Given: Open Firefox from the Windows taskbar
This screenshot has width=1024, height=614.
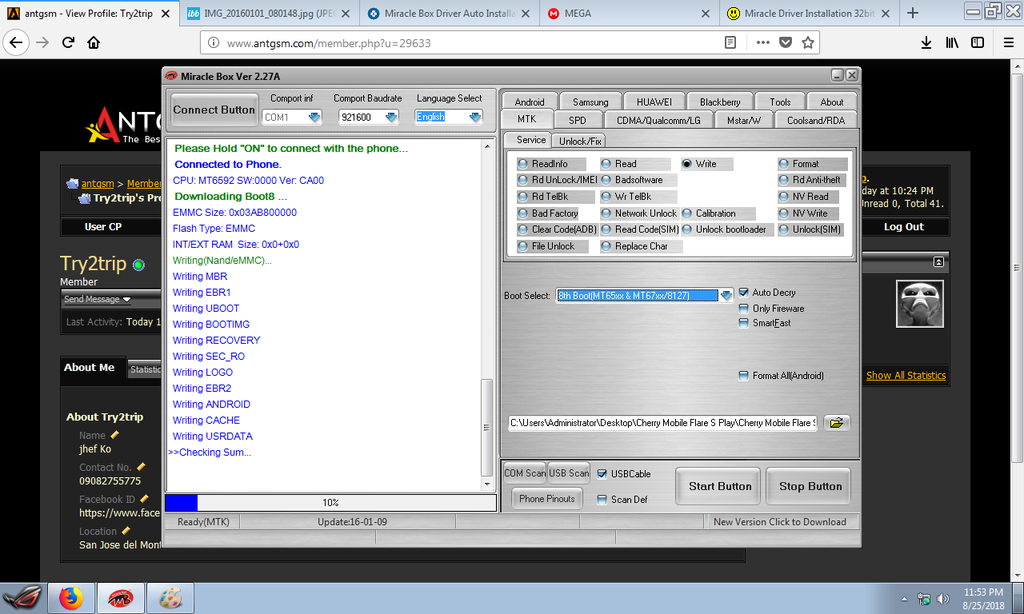Looking at the screenshot, I should point(71,598).
